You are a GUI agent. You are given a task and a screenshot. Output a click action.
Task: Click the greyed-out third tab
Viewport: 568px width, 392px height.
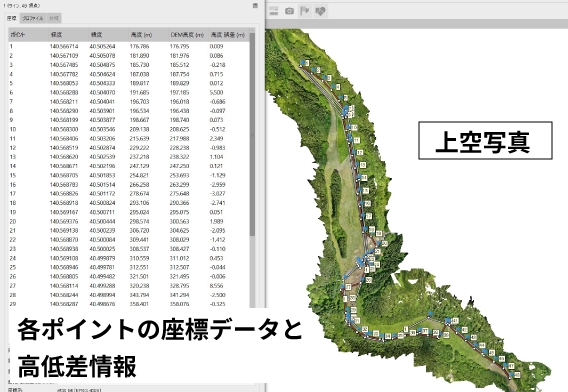[x=54, y=18]
